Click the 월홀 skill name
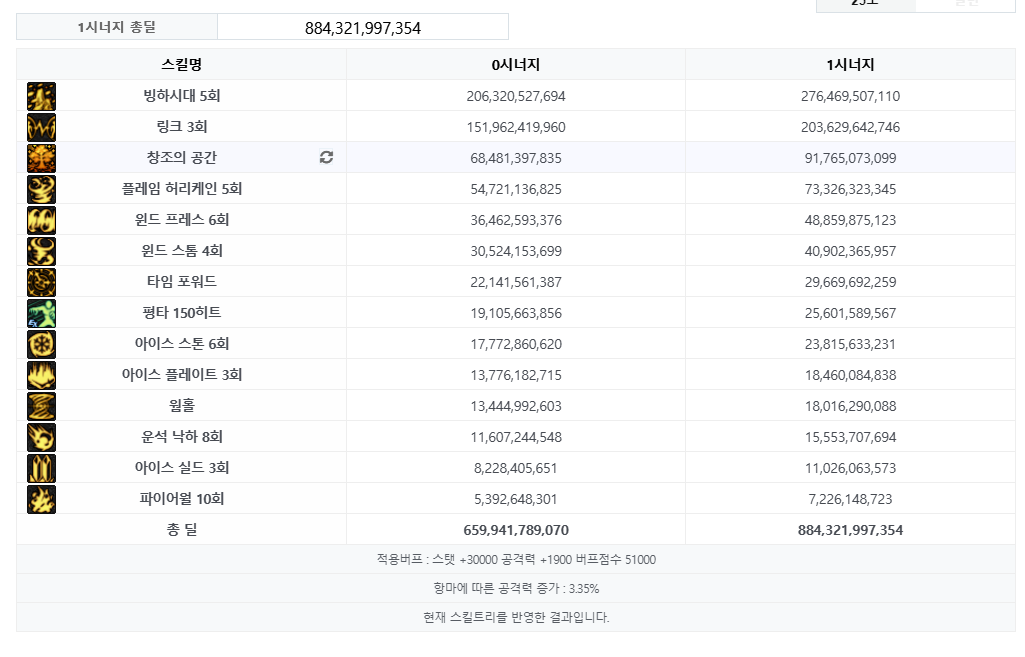The width and height of the screenshot is (1025, 657). click(x=182, y=406)
